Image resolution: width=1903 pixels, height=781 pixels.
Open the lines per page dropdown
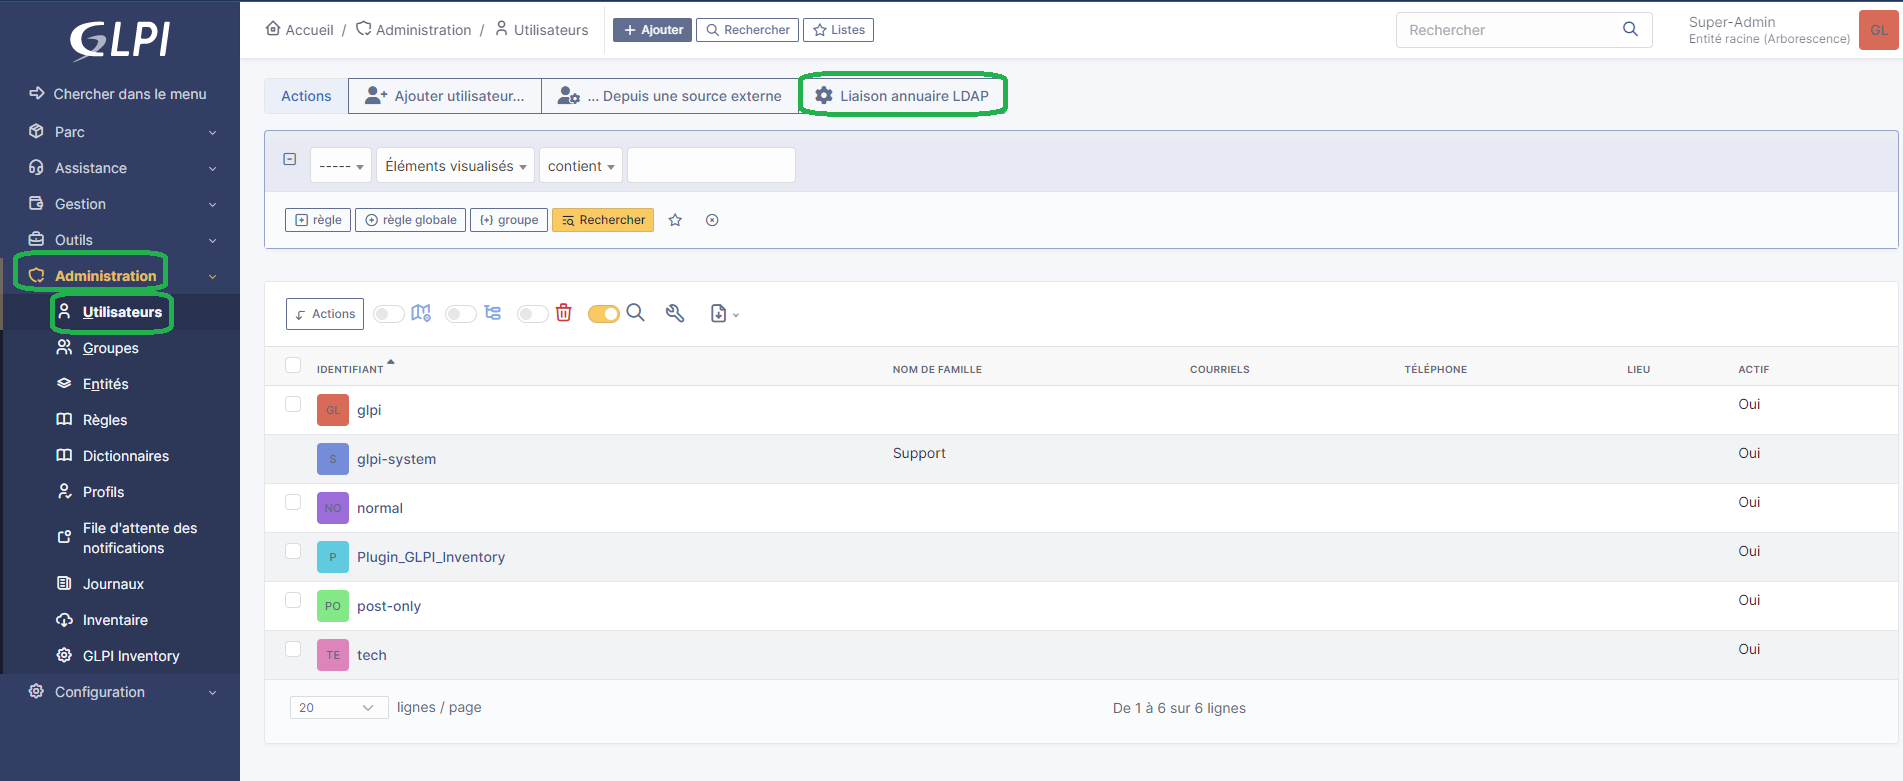(339, 707)
